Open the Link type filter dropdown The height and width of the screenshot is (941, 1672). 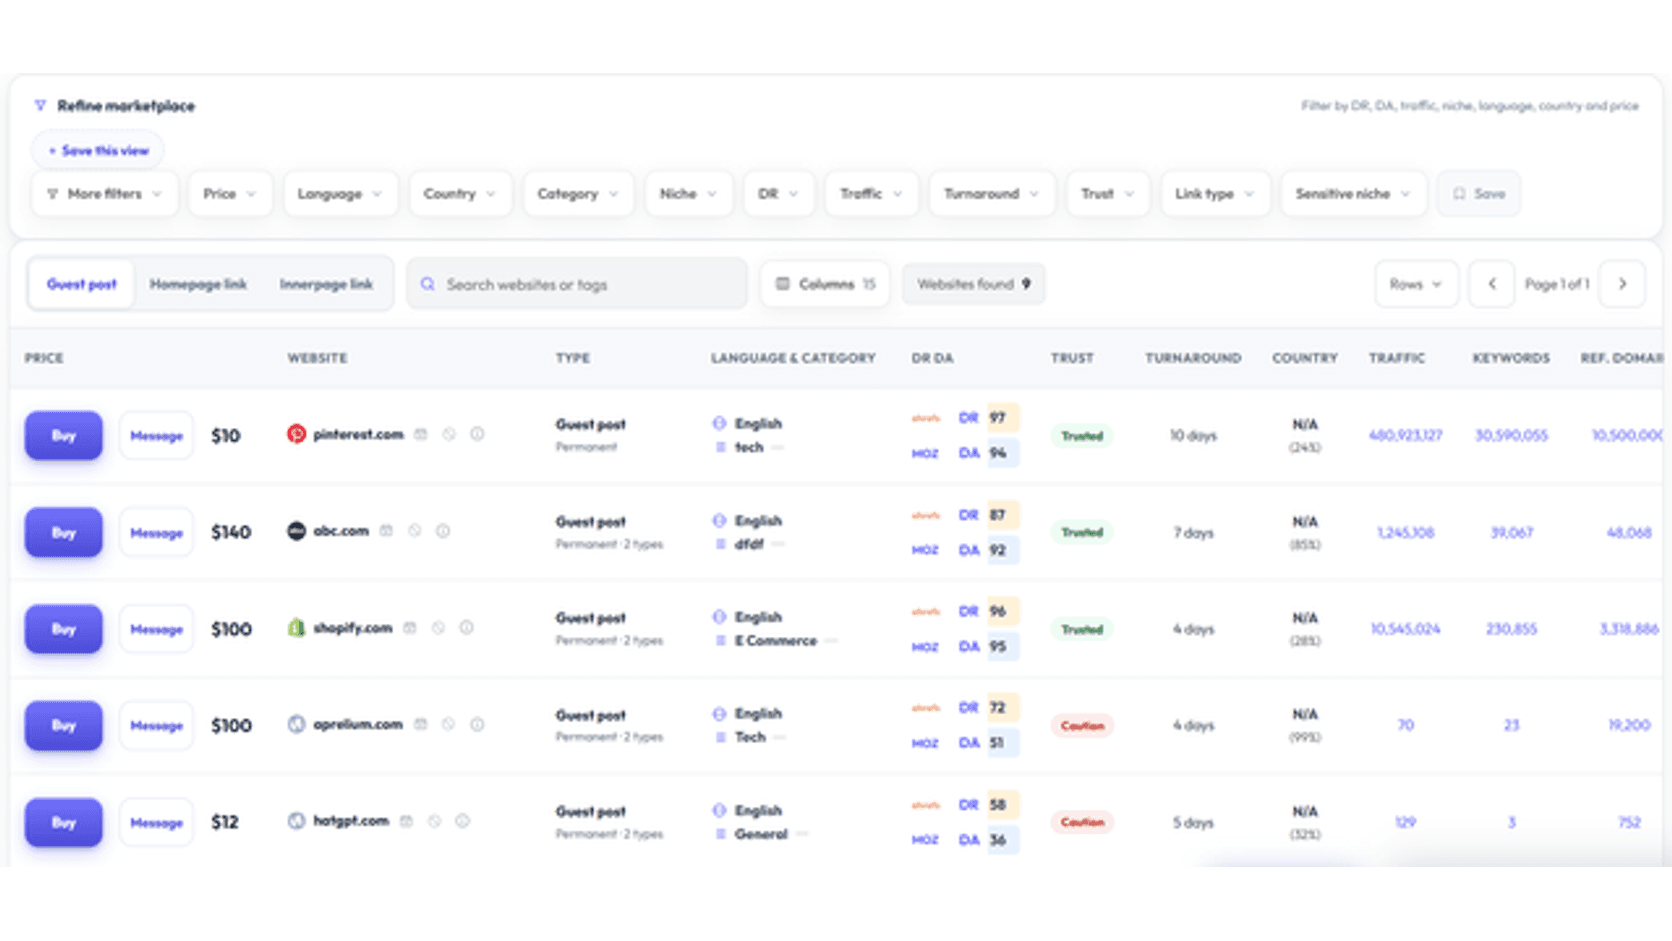point(1215,194)
